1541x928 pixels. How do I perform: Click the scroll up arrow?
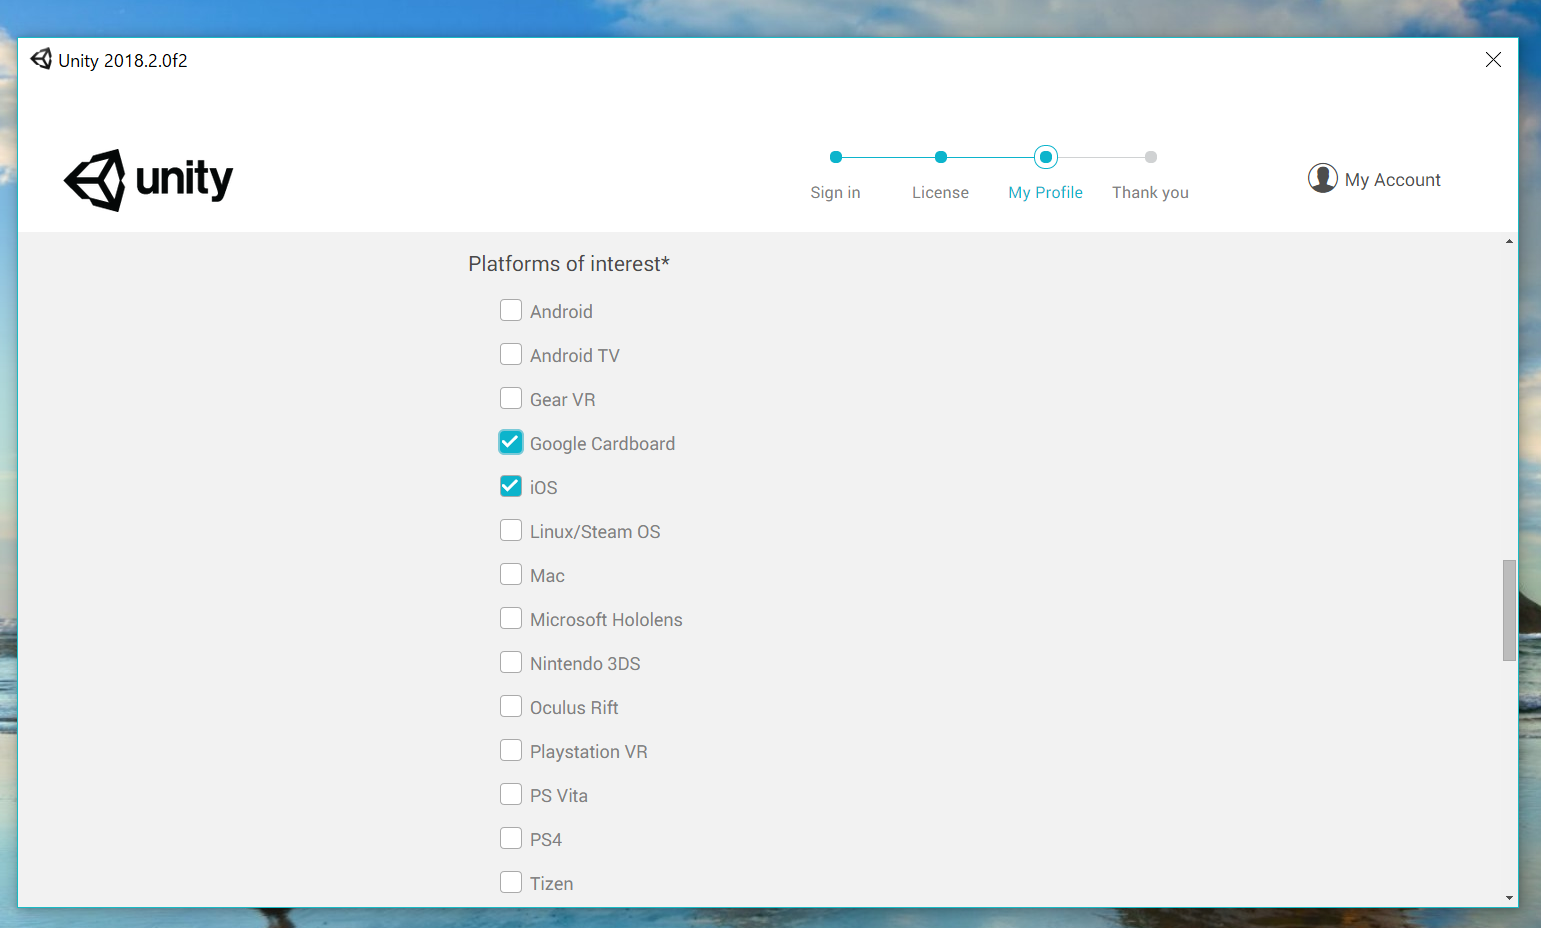(x=1509, y=241)
